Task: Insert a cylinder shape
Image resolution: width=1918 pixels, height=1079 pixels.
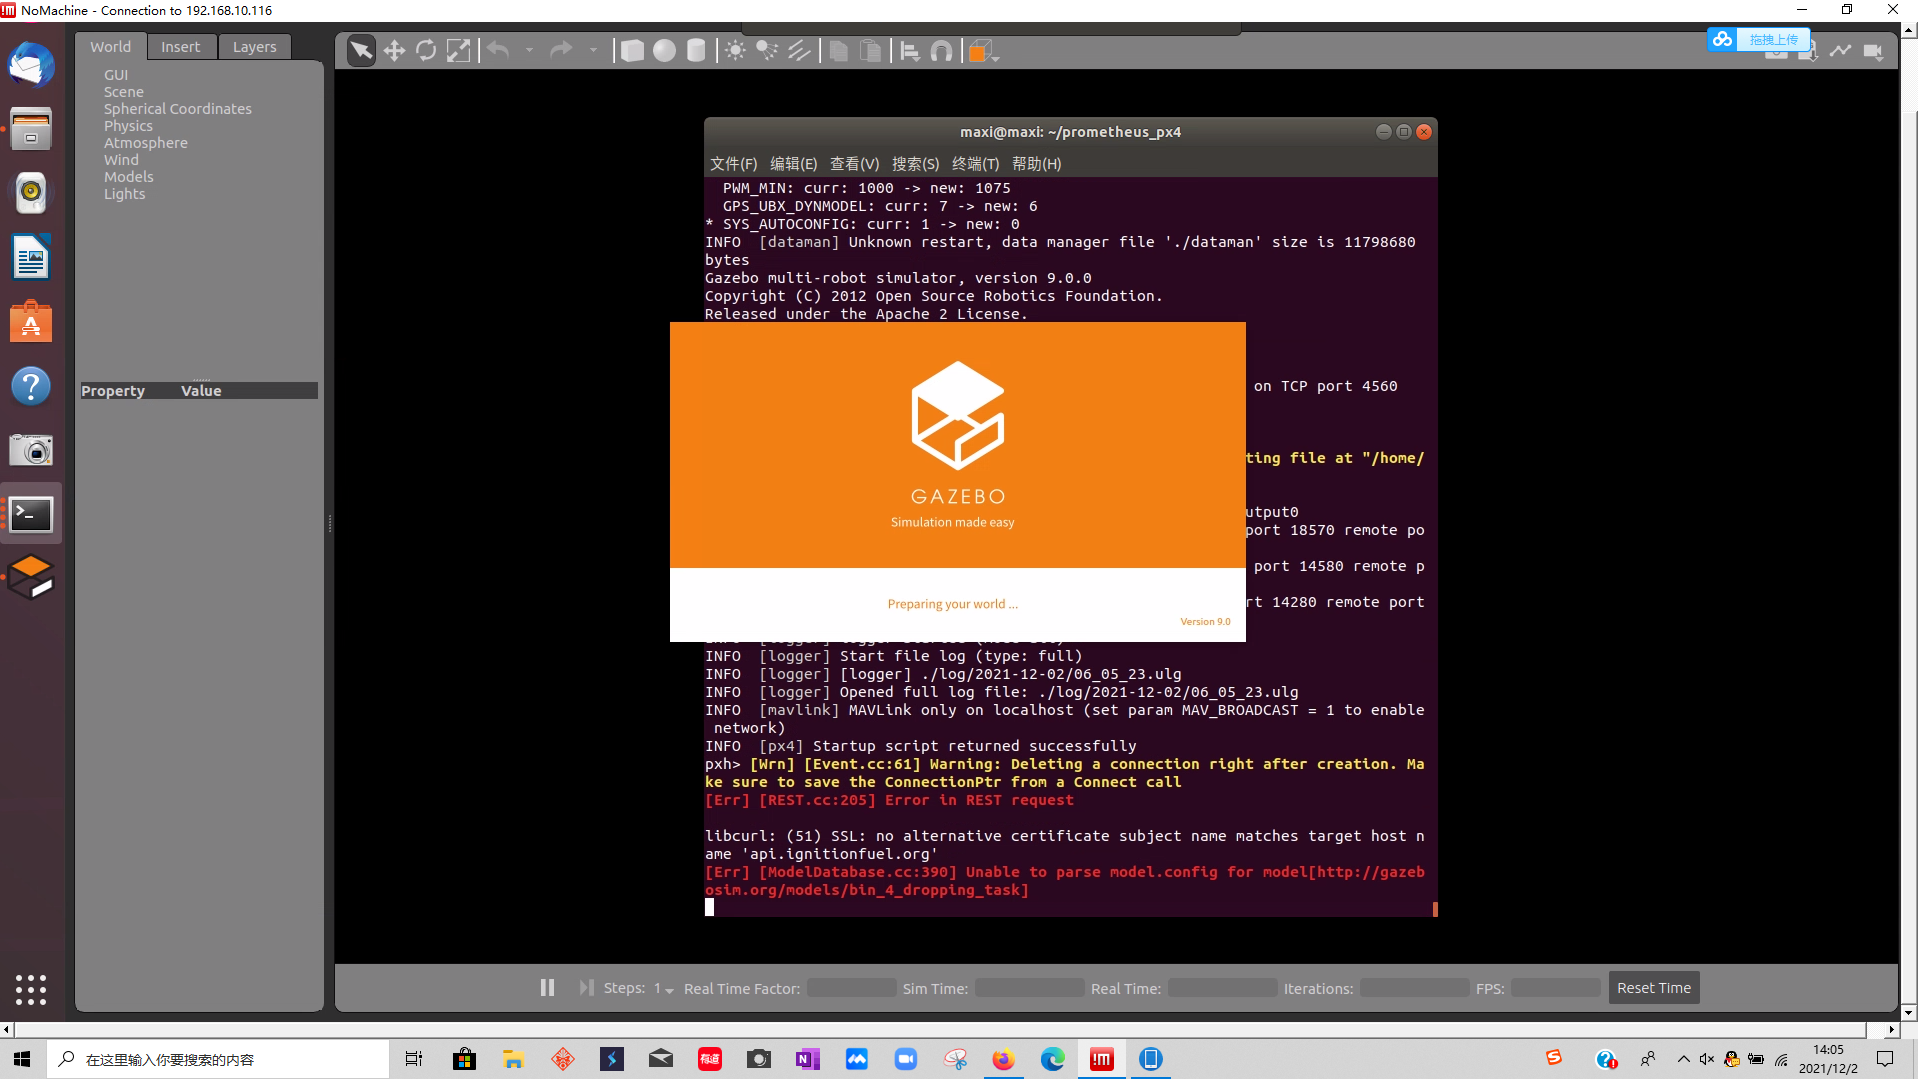Action: pyautogui.click(x=696, y=51)
